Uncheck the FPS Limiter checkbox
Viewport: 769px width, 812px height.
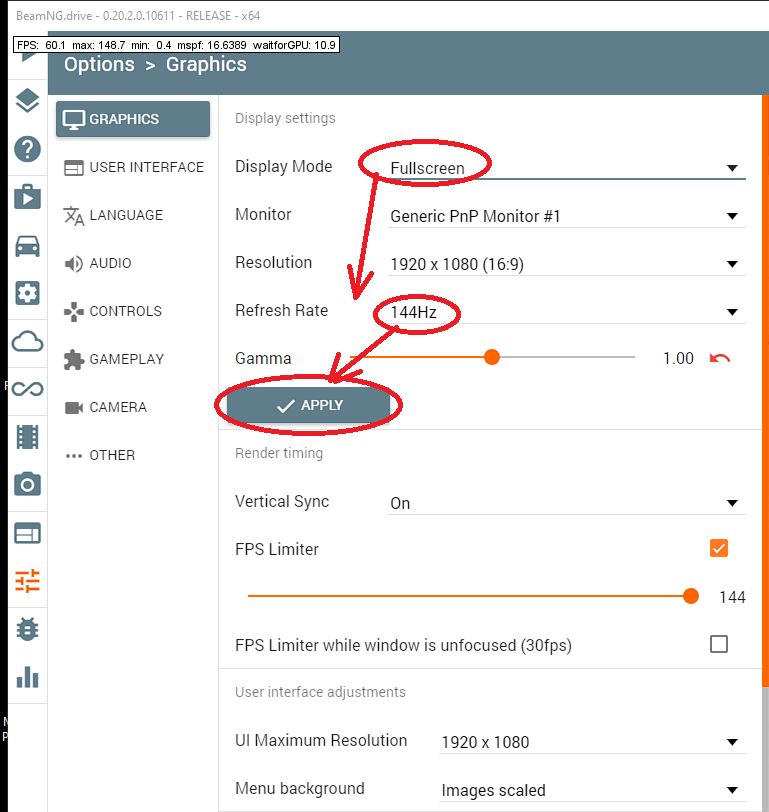[x=719, y=548]
